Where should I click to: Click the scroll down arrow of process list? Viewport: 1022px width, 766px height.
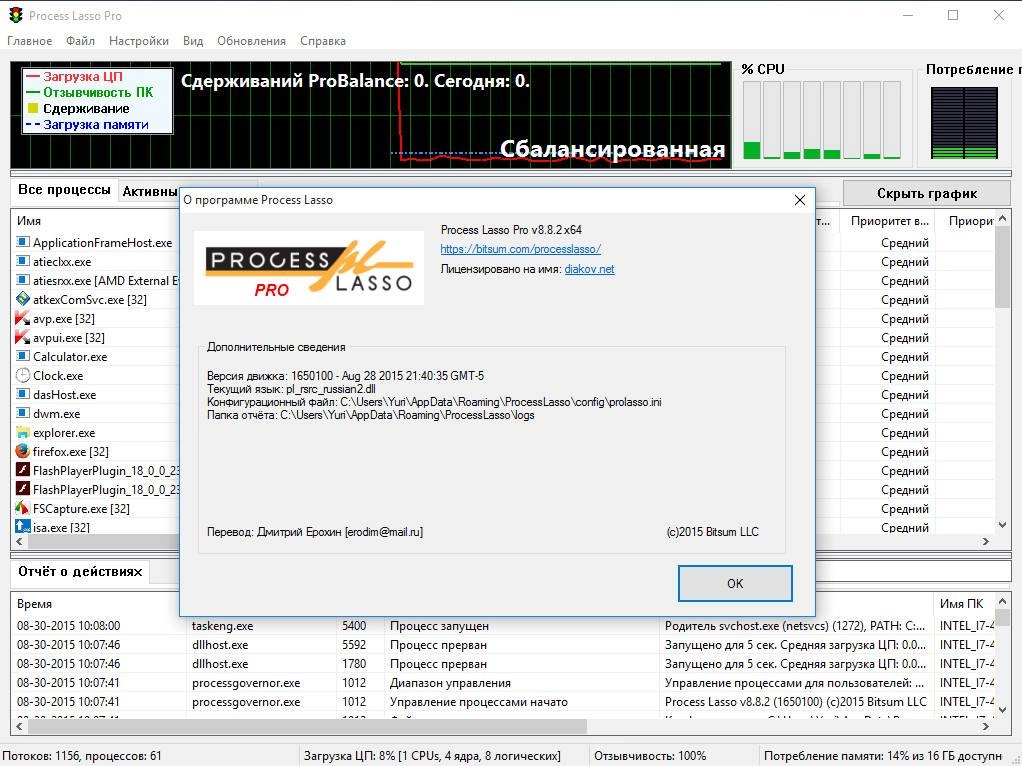(1002, 525)
